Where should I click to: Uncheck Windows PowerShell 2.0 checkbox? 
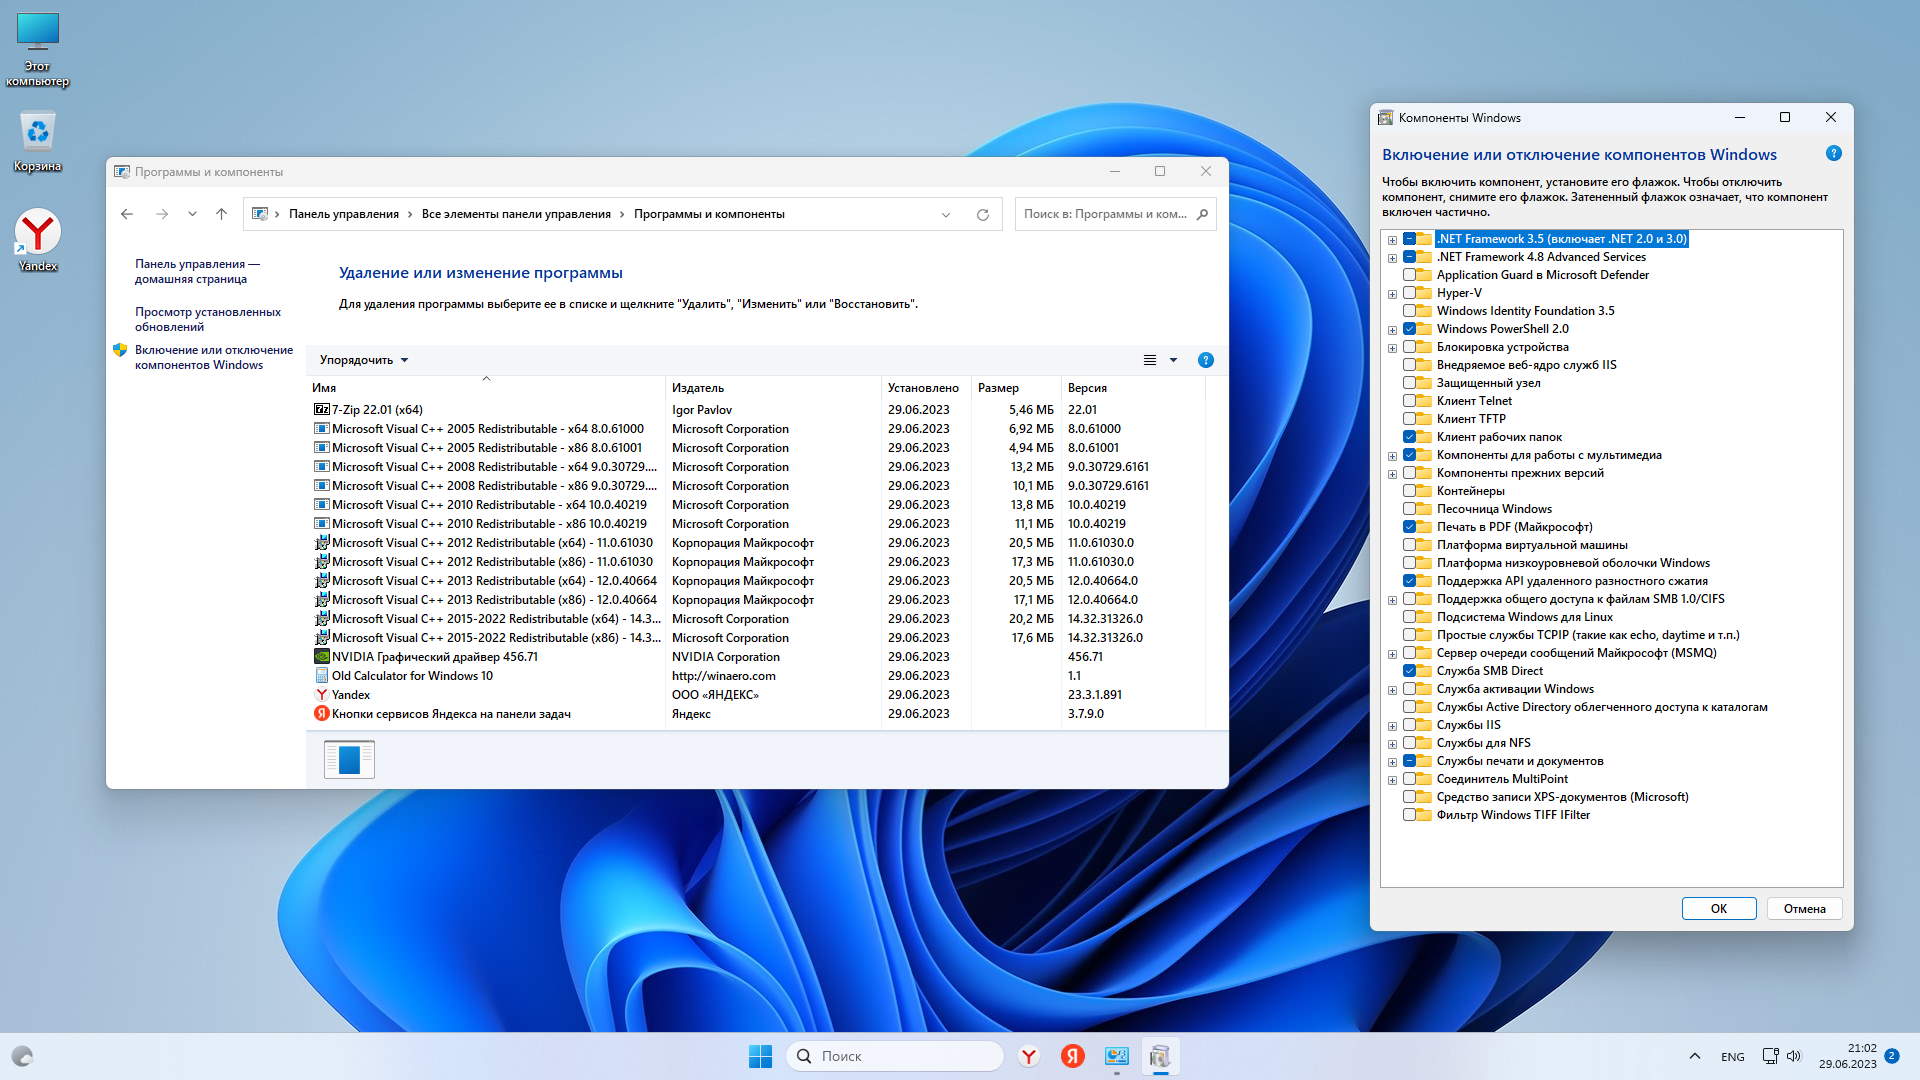pos(1409,329)
